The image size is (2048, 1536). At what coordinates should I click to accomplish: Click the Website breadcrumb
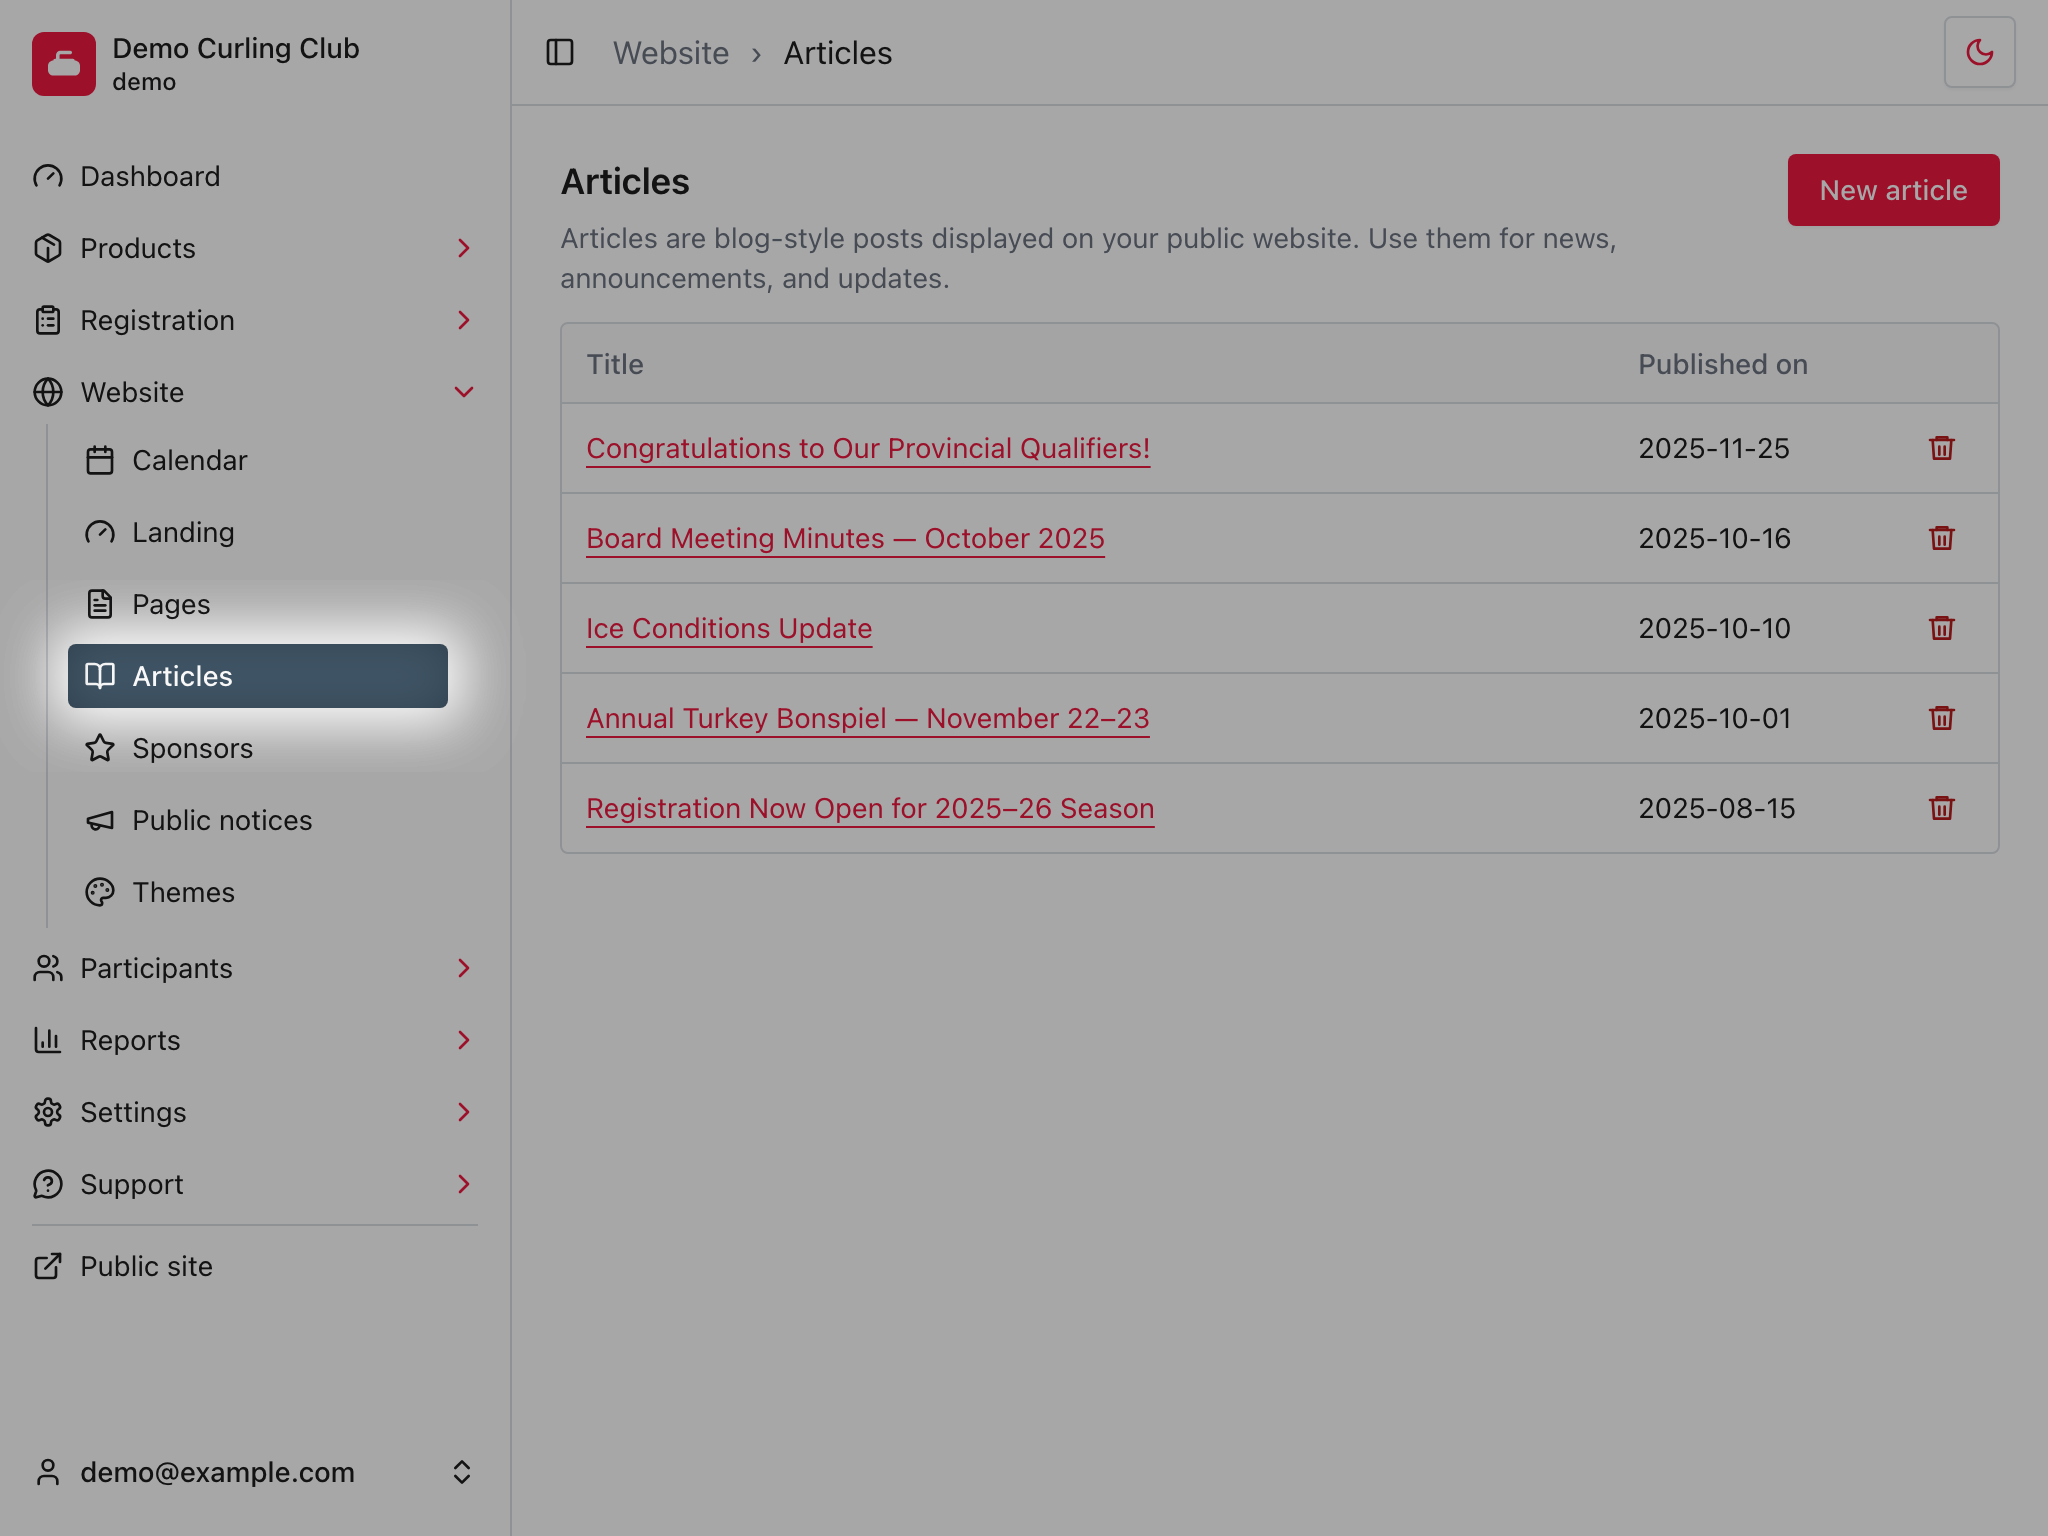(671, 53)
